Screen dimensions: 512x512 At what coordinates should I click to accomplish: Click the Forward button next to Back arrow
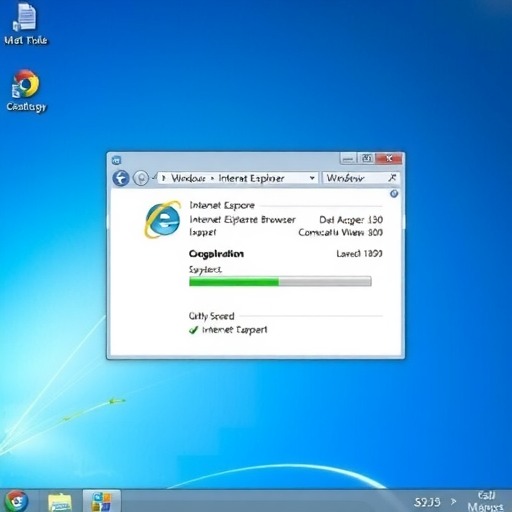[x=141, y=178]
